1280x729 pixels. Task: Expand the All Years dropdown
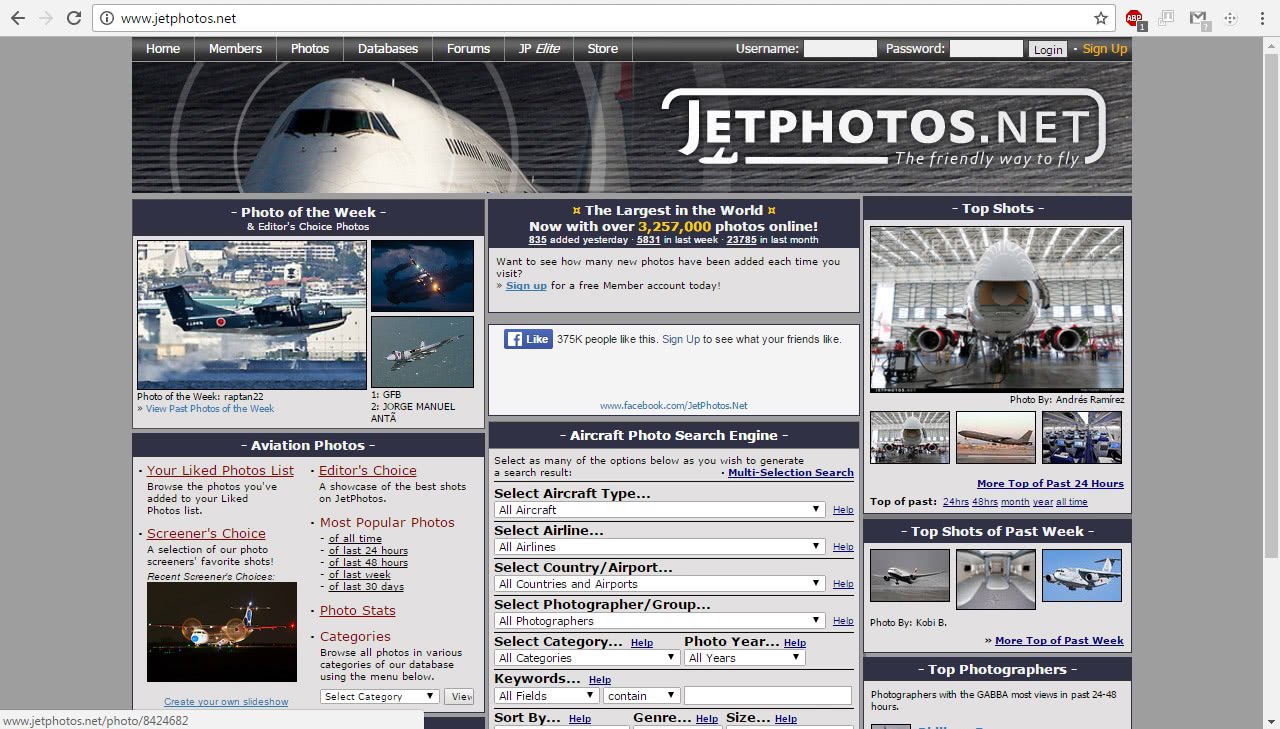744,658
